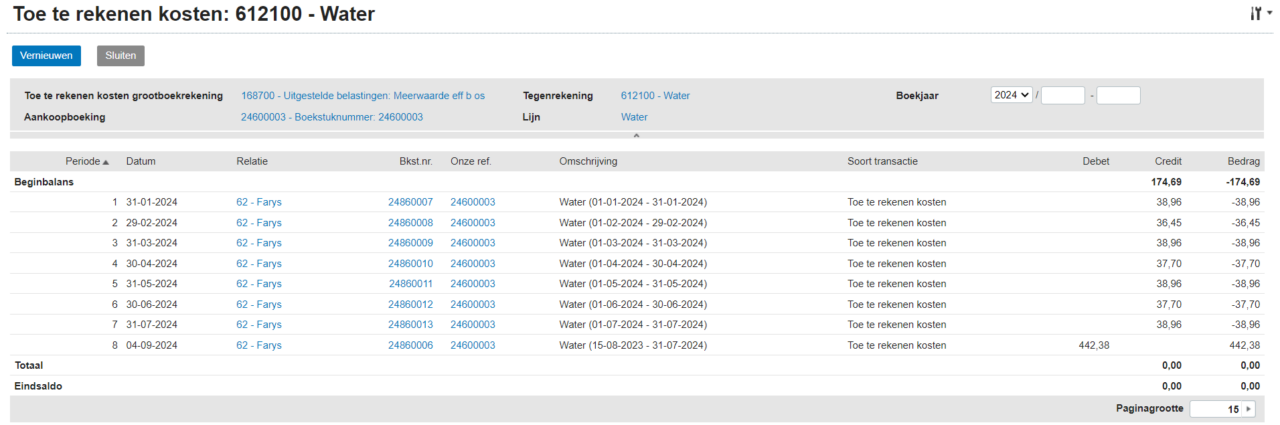The image size is (1280, 425).
Task: Open booking number 24860006 in period 8
Action: coord(410,346)
